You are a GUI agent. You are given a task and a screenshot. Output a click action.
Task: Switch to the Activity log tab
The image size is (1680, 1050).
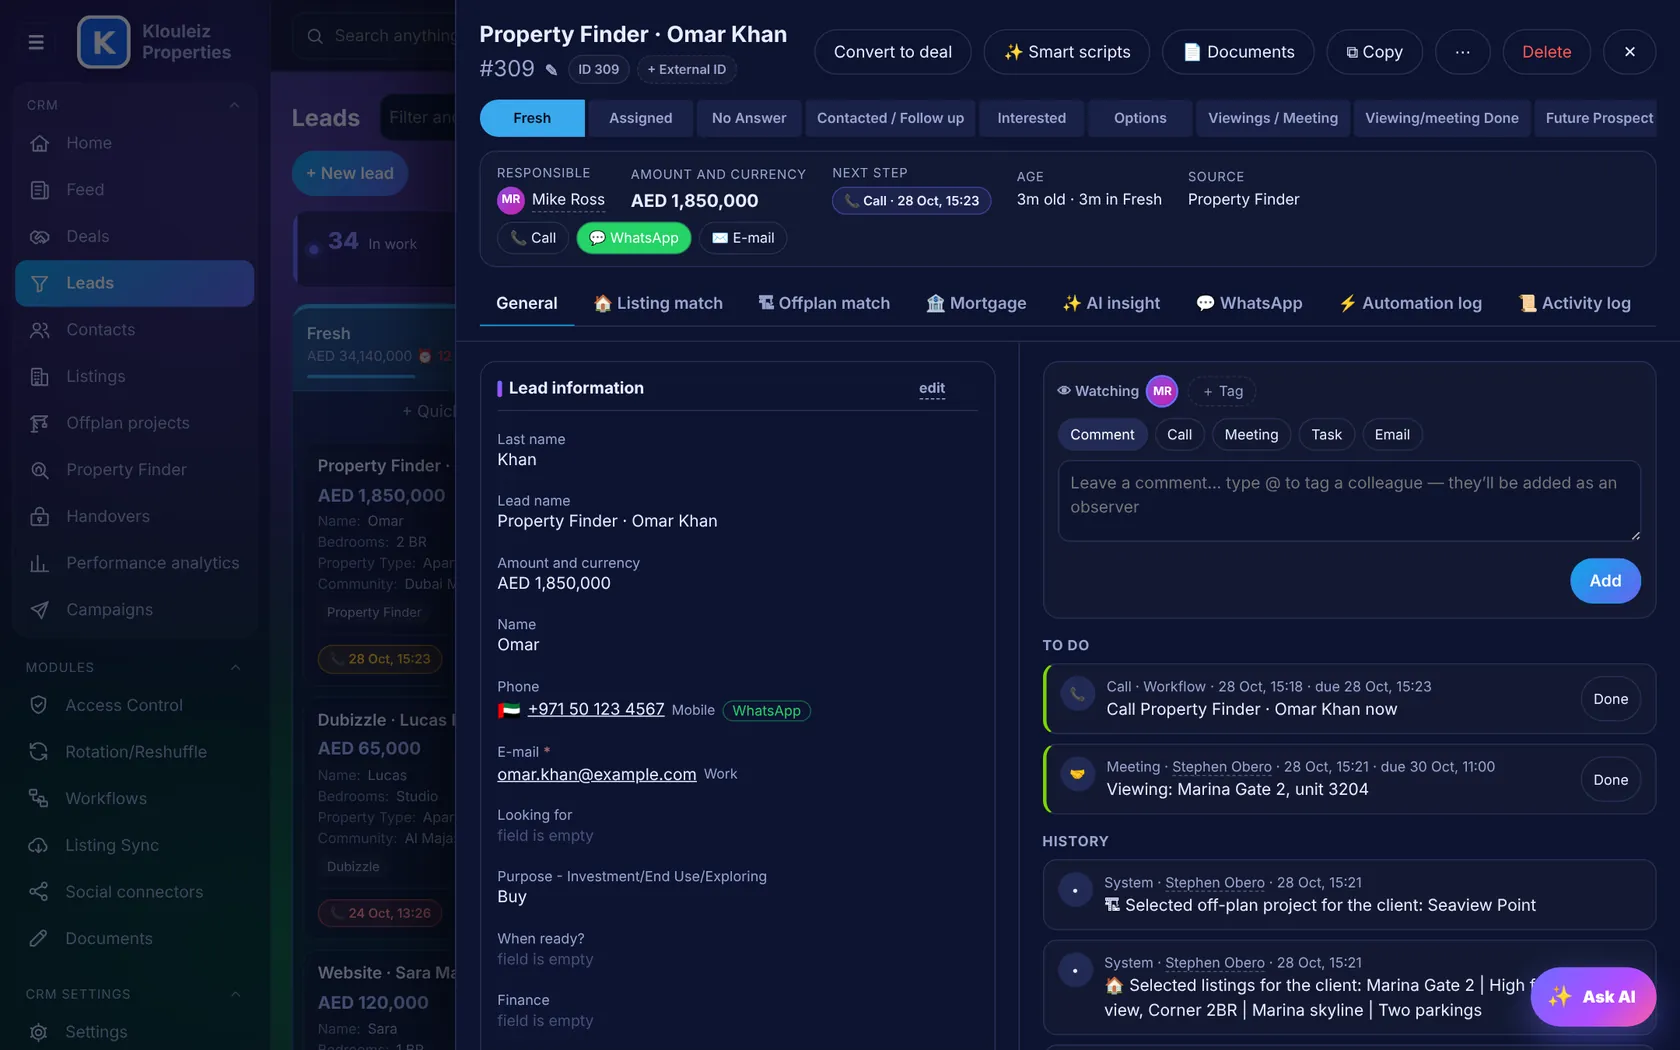pos(1574,303)
